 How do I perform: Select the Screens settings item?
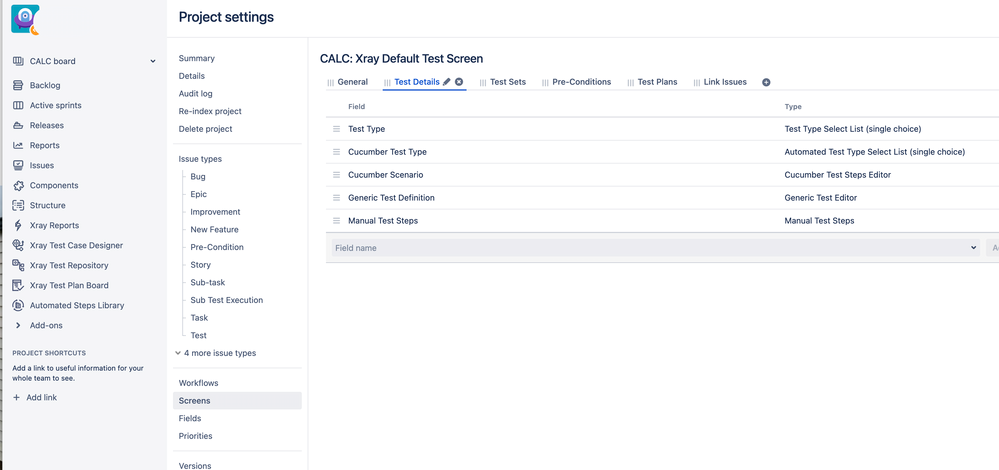tap(237, 401)
